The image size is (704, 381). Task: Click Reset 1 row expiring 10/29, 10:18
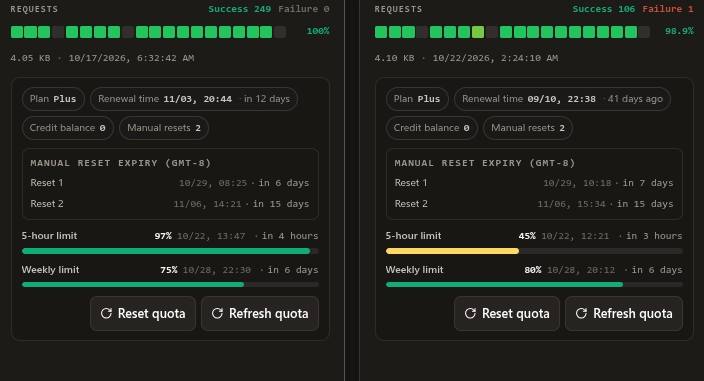(534, 183)
